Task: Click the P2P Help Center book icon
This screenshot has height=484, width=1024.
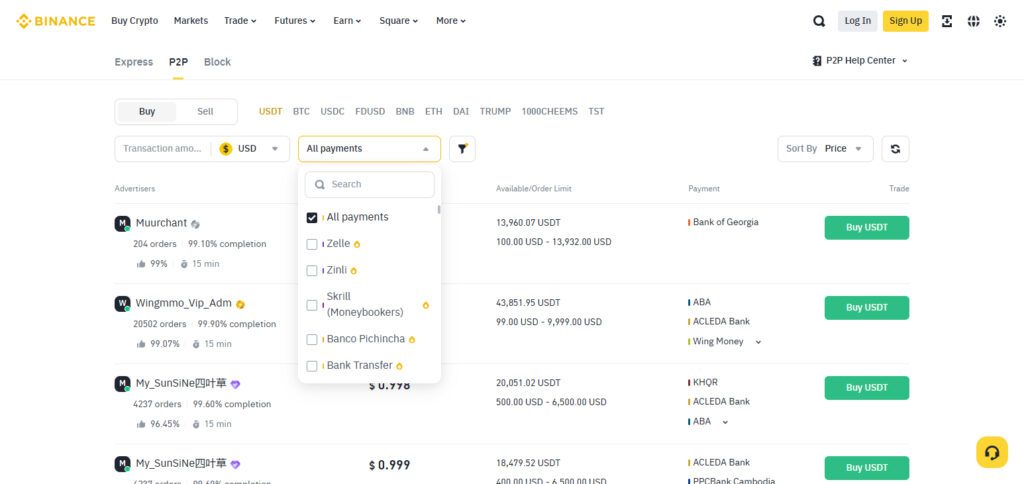Action: click(817, 61)
